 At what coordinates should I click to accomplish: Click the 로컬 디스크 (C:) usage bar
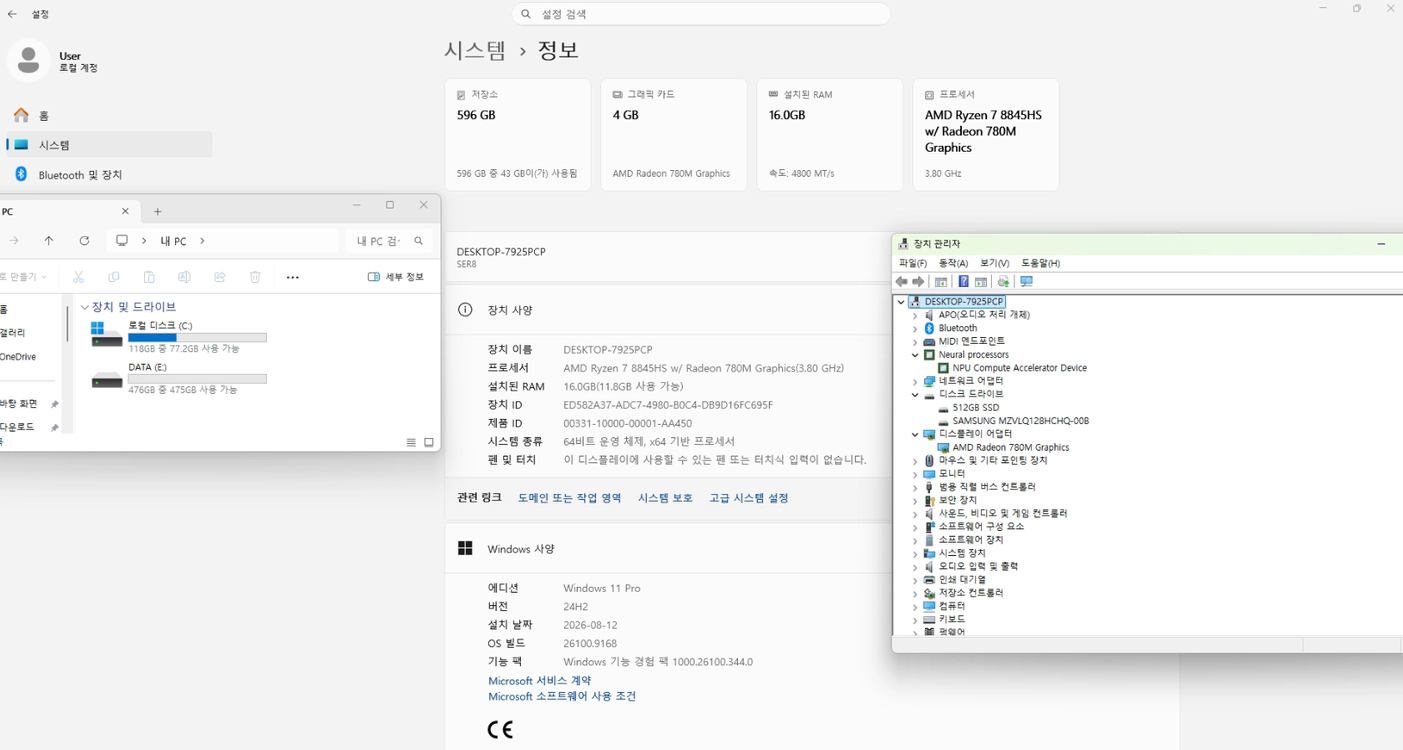197,338
